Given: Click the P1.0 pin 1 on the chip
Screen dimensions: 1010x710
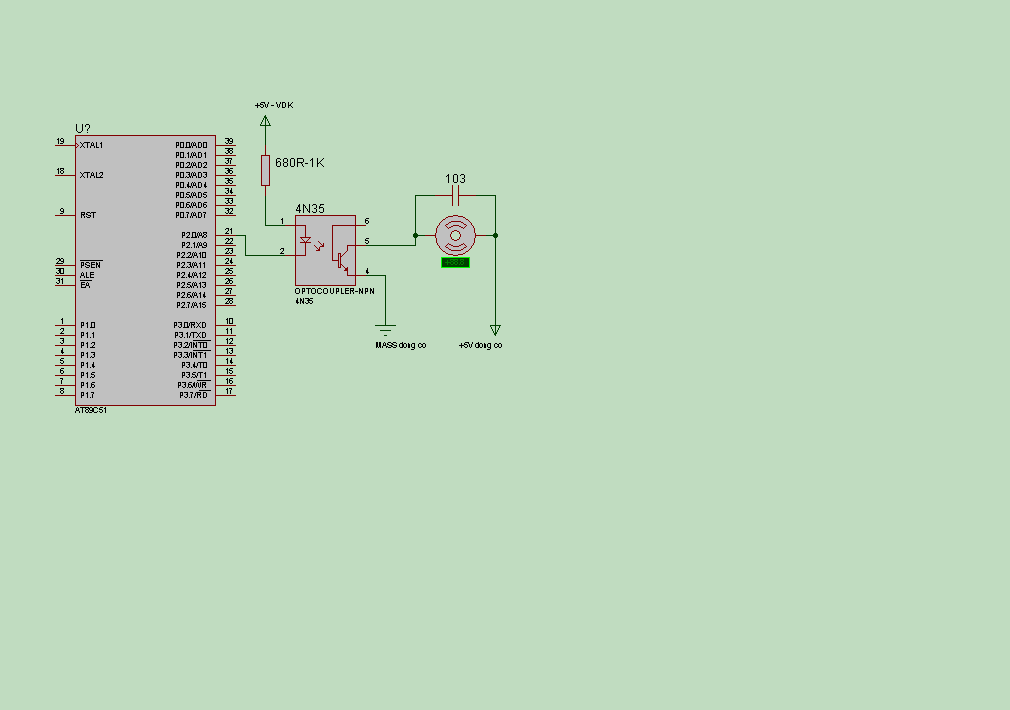Looking at the screenshot, I should tap(65, 325).
